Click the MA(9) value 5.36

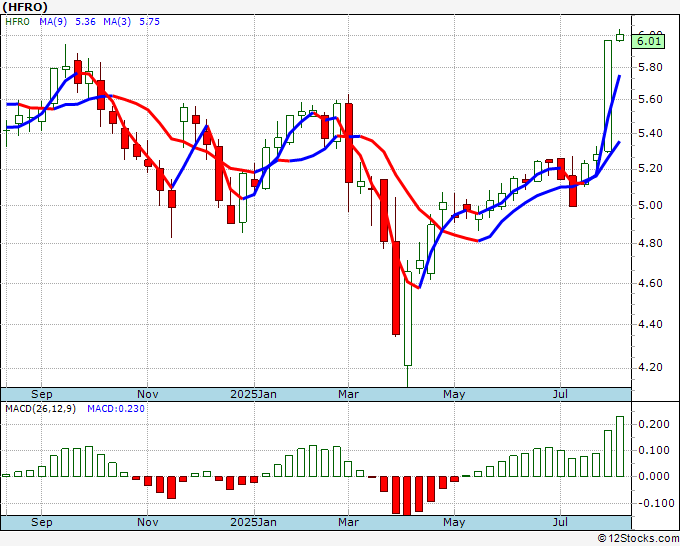point(85,22)
